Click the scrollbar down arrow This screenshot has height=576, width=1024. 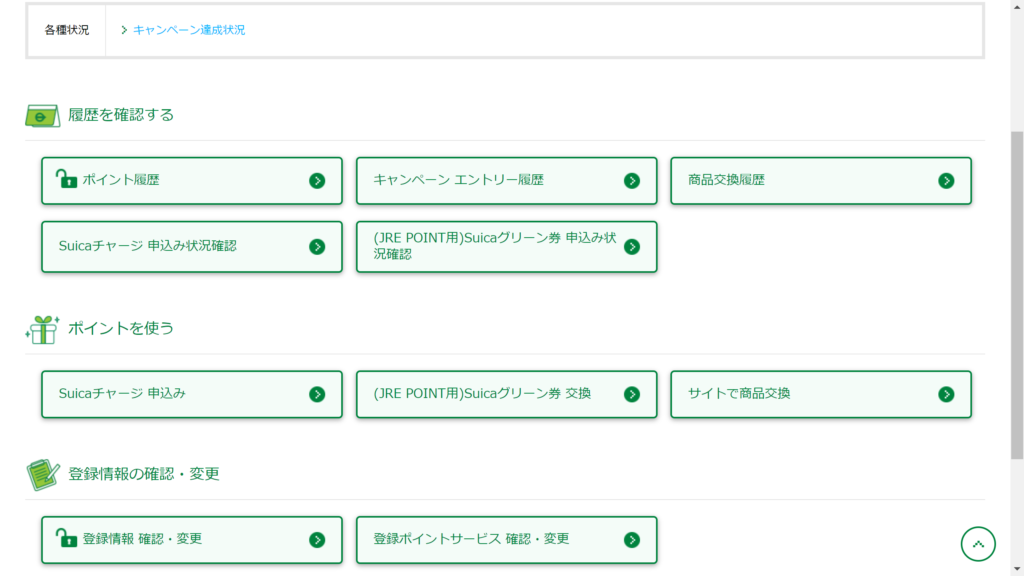pyautogui.click(x=1017, y=569)
